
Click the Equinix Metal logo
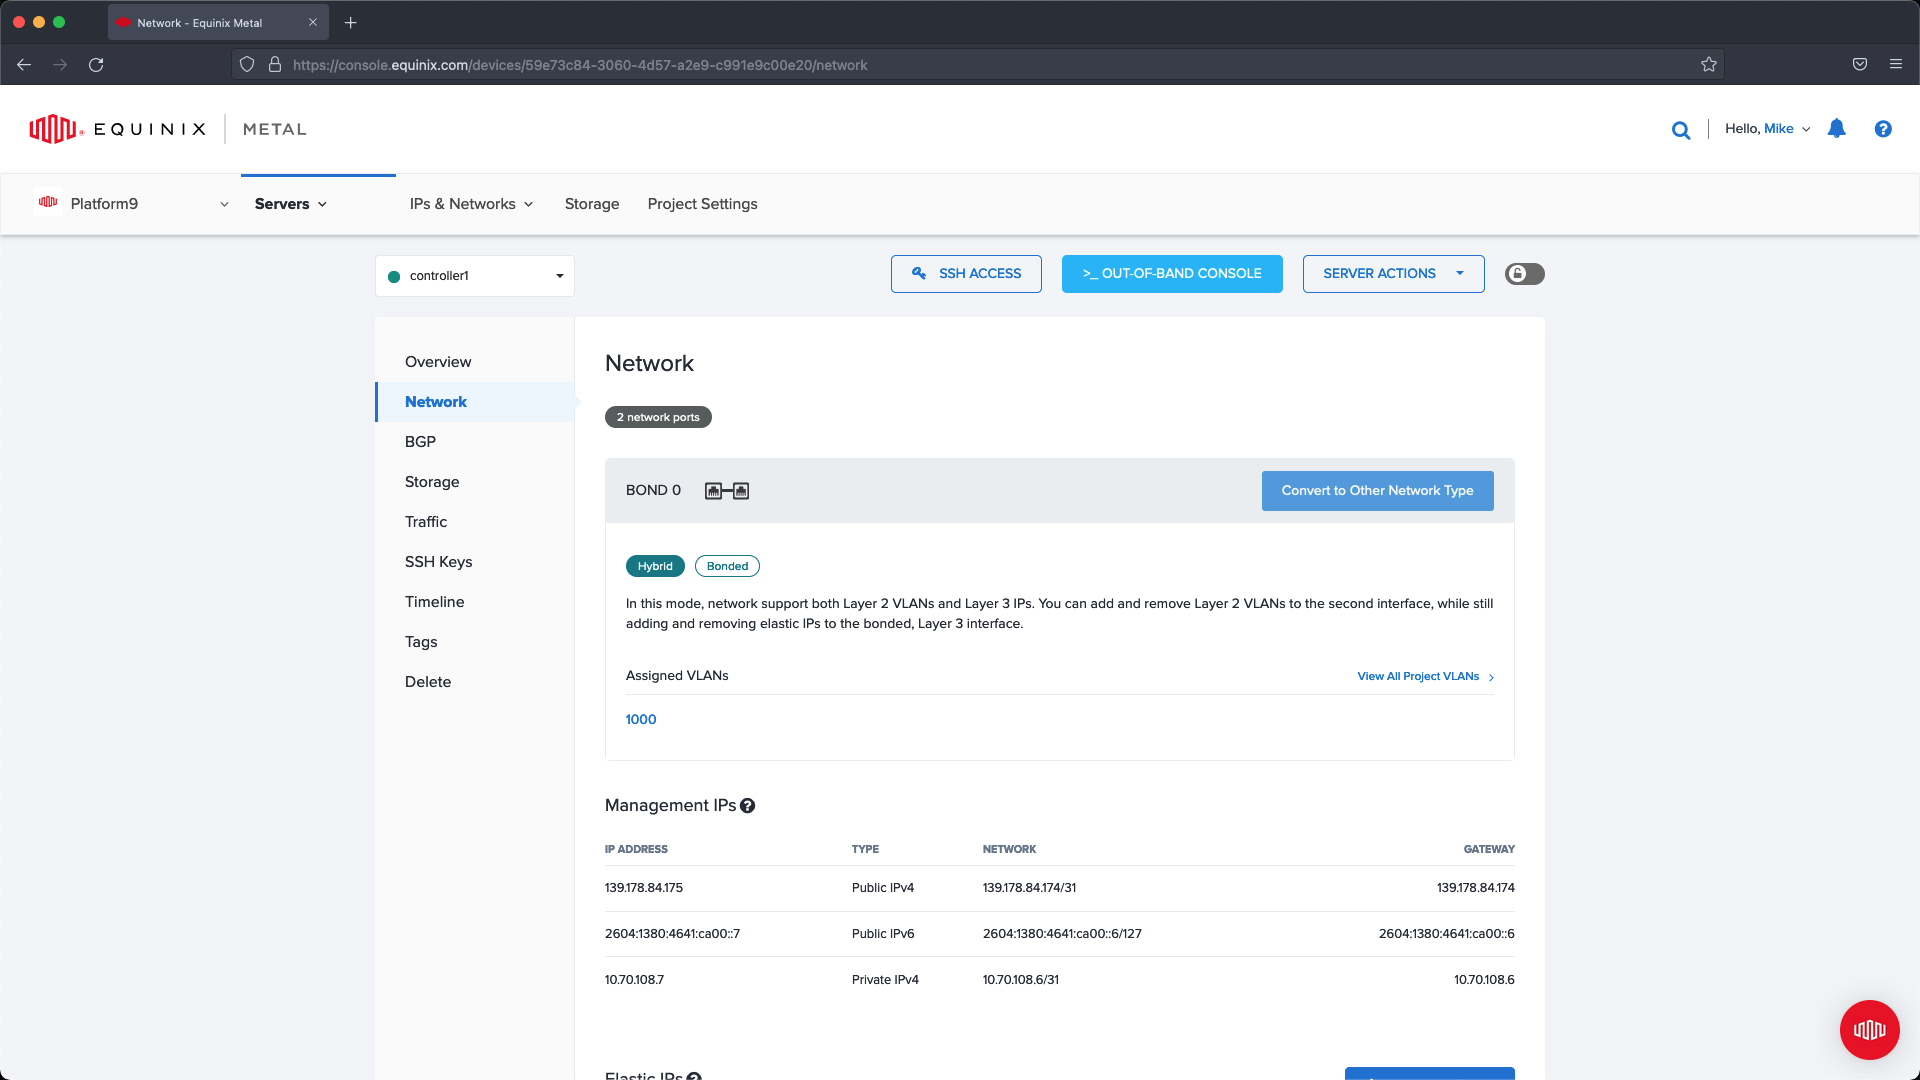pos(168,129)
